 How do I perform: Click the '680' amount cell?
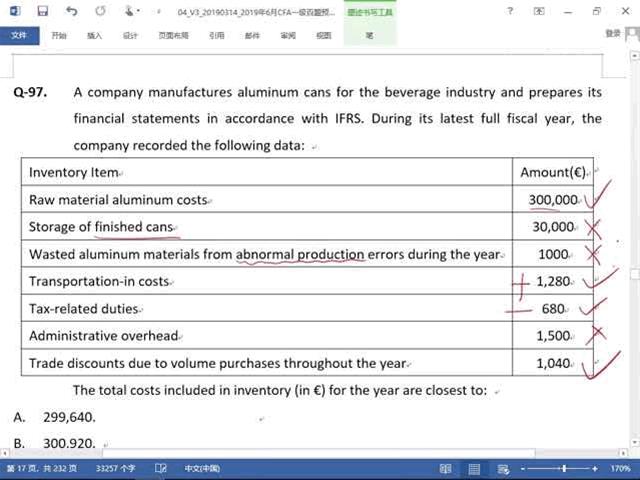pos(553,309)
